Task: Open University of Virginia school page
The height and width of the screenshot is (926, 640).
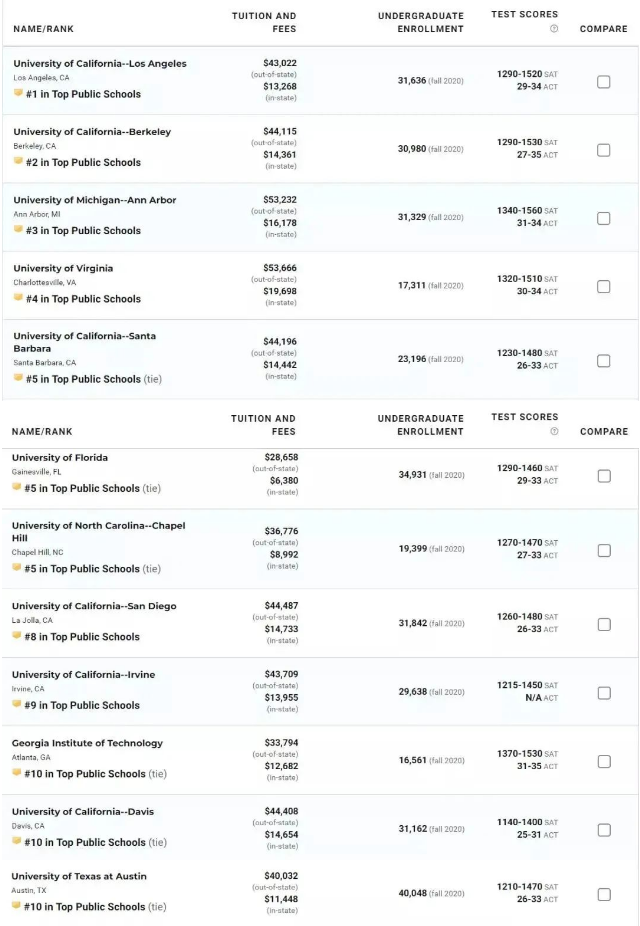Action: click(63, 268)
